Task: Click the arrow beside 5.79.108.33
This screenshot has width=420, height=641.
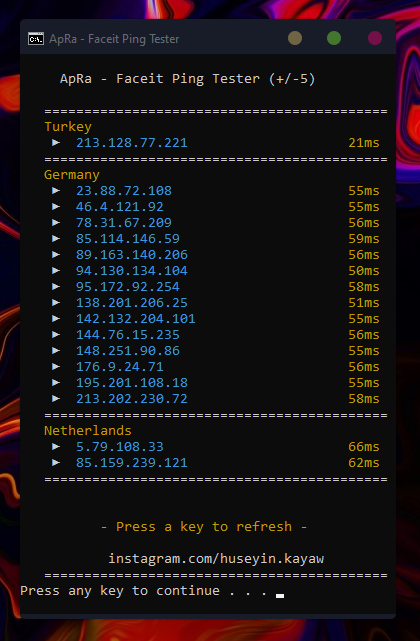Action: (x=56, y=446)
